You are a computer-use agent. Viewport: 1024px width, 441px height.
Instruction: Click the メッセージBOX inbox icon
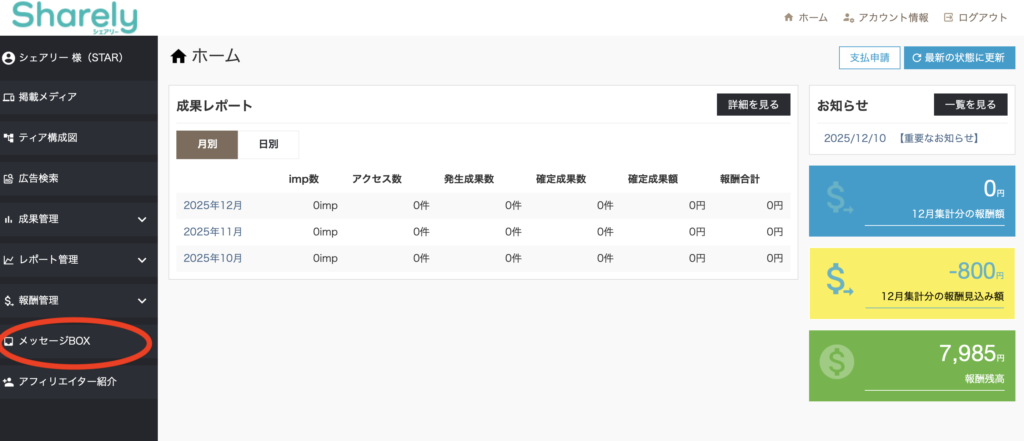coord(9,342)
